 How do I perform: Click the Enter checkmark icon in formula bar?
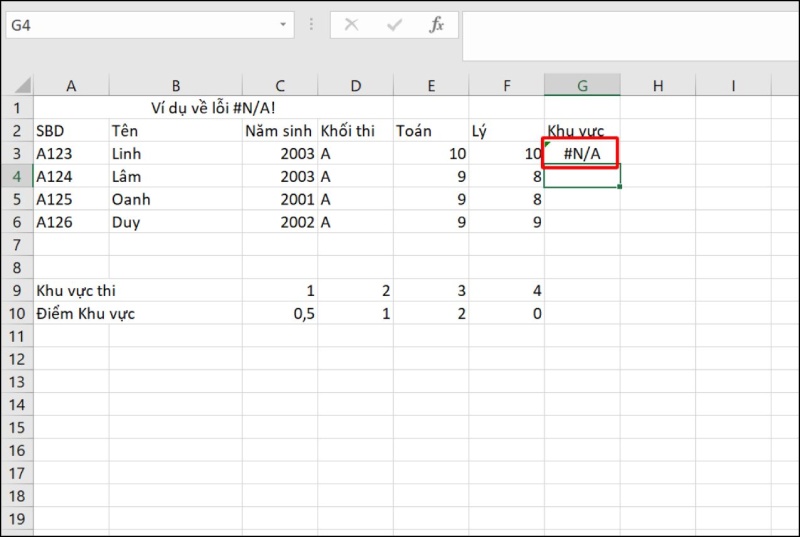click(x=394, y=25)
